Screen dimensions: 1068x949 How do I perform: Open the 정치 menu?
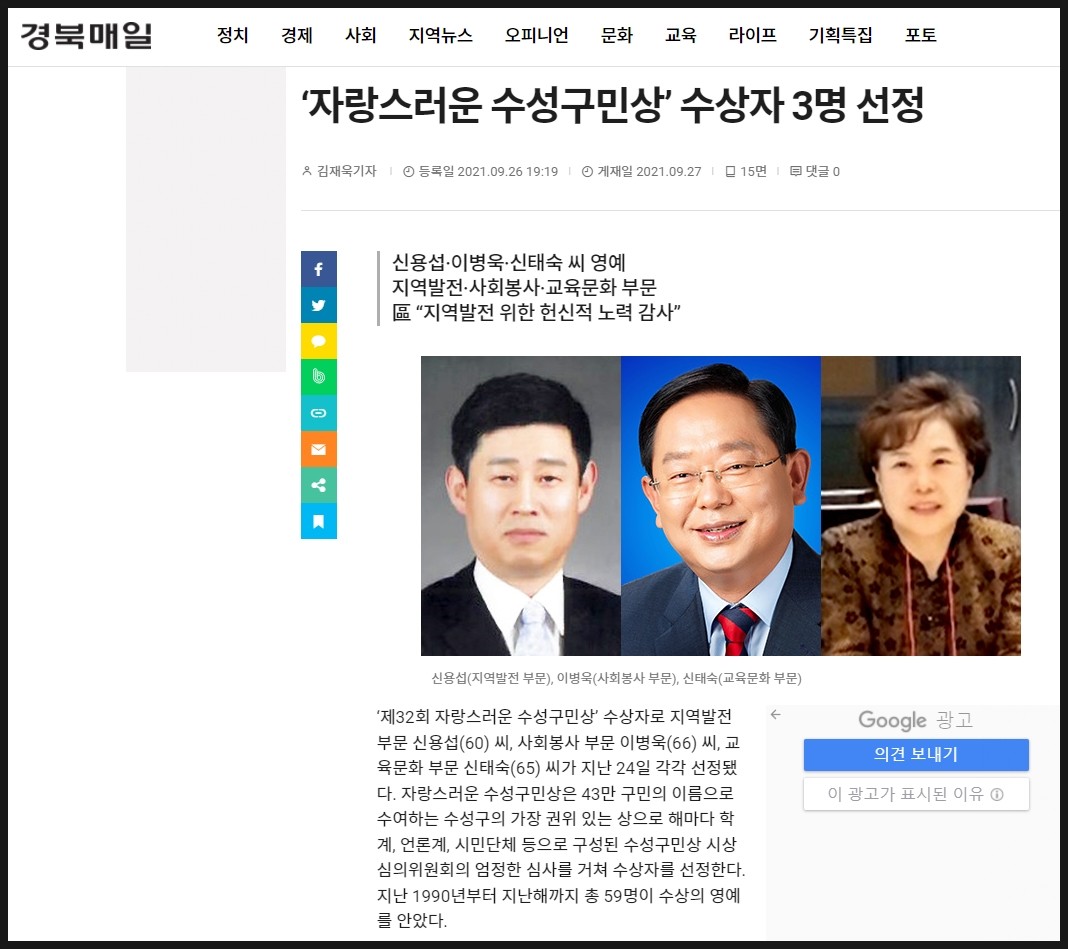(233, 36)
